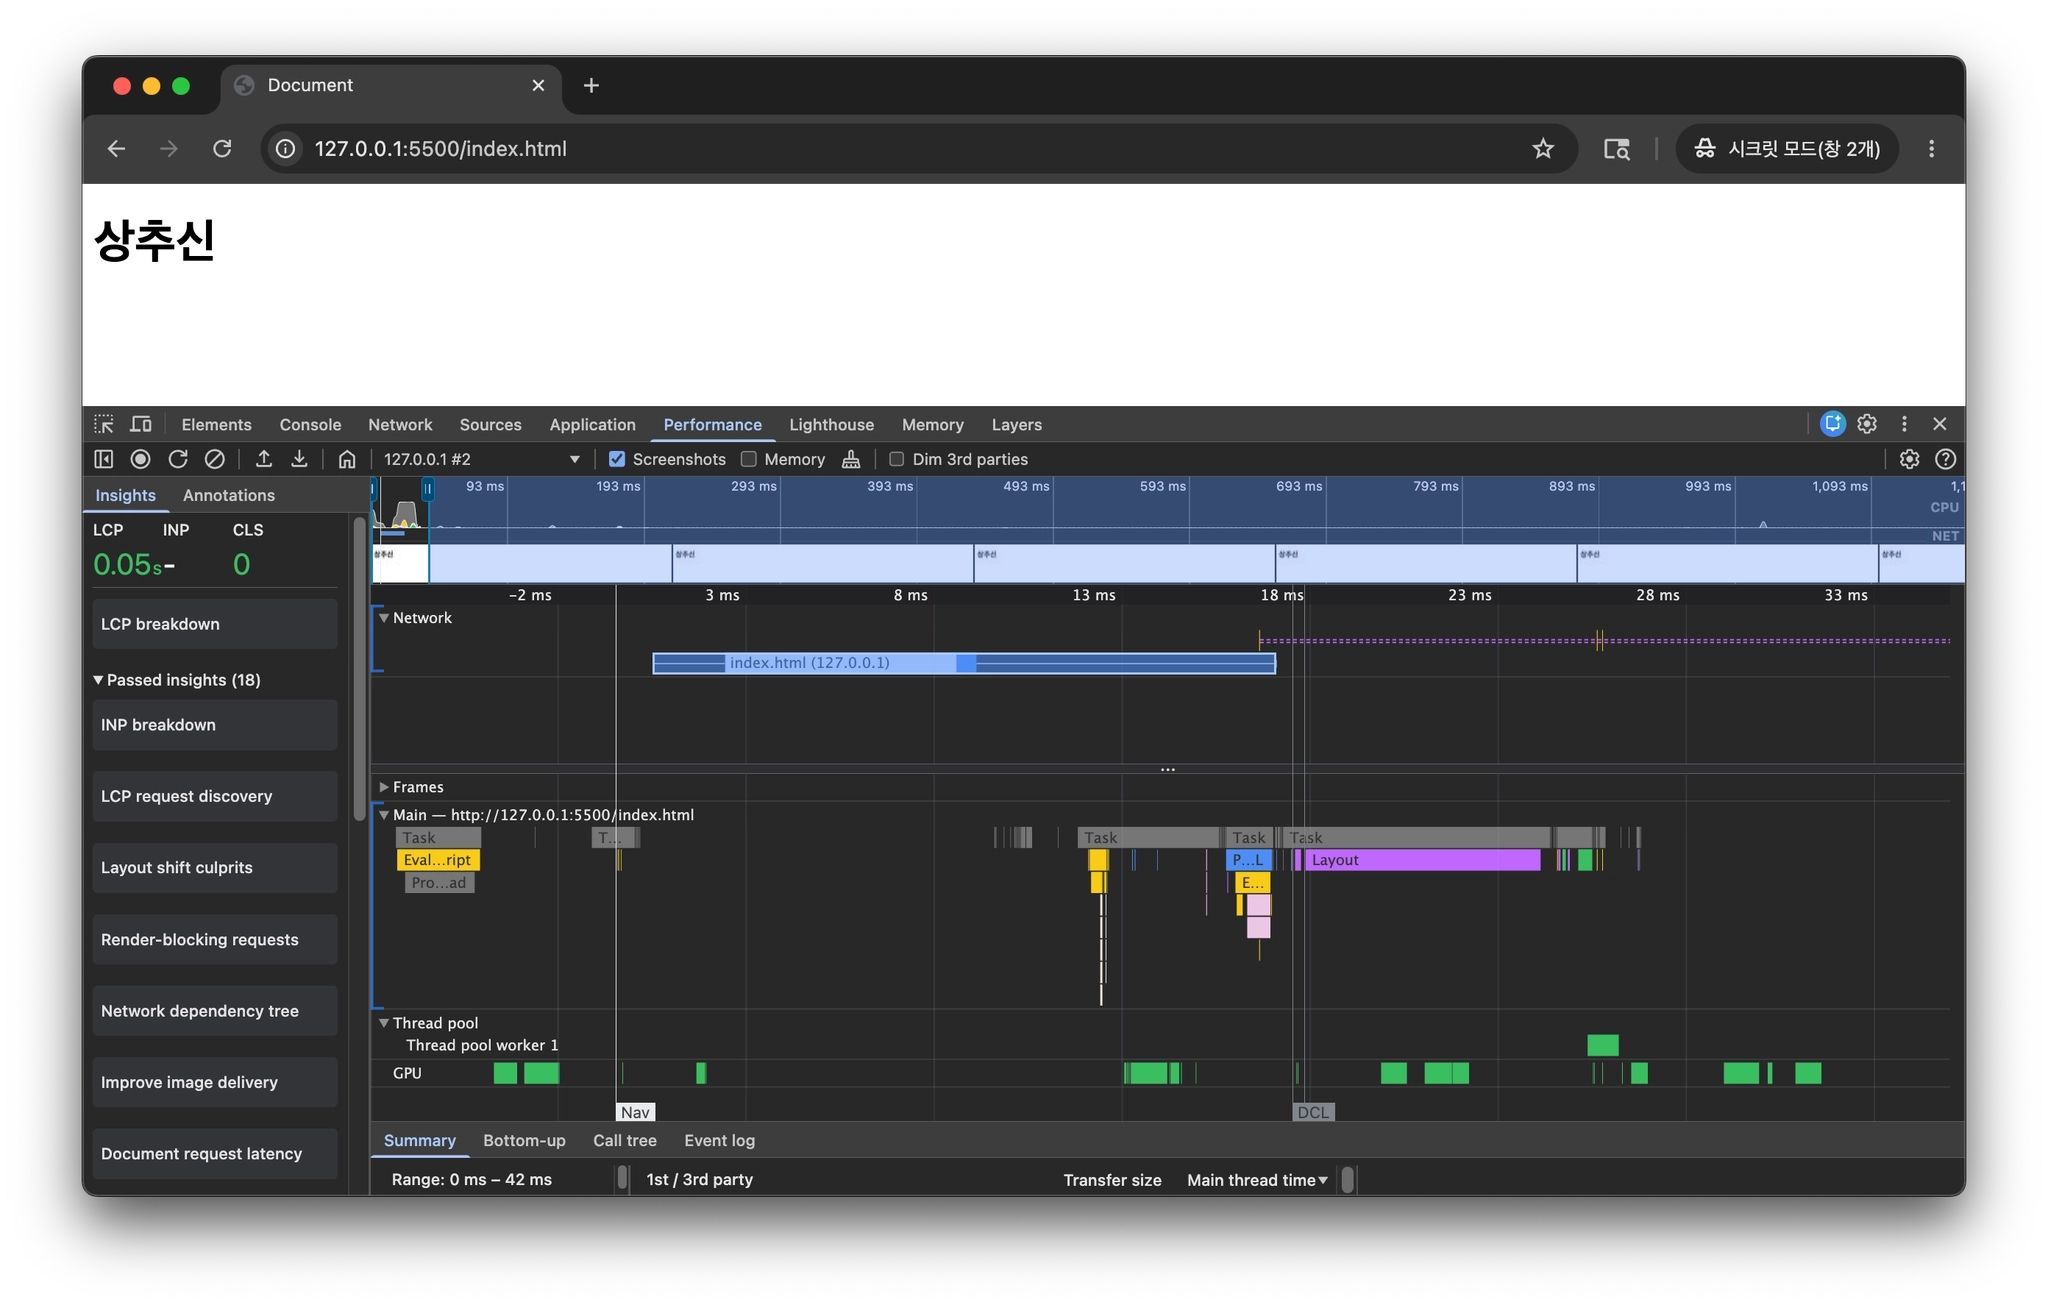Screen dimensions: 2048x1305
Task: Open the Network dependency tree insight
Action: tap(215, 1011)
